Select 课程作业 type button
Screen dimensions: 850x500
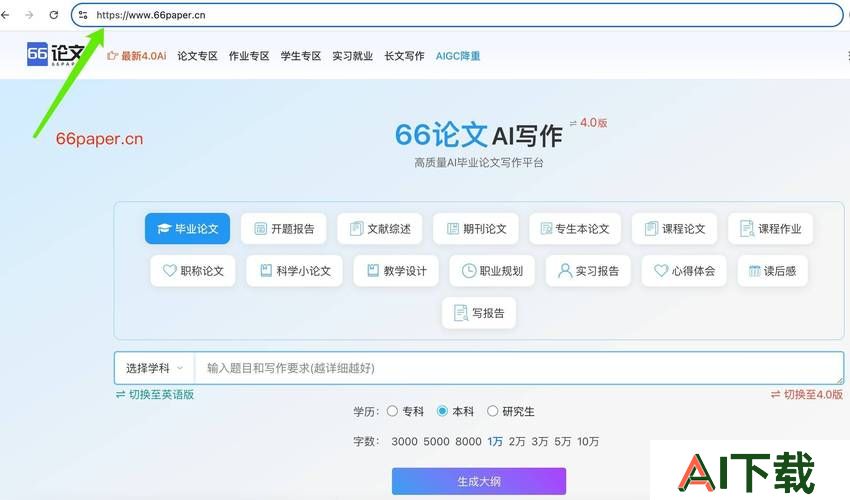tap(771, 229)
